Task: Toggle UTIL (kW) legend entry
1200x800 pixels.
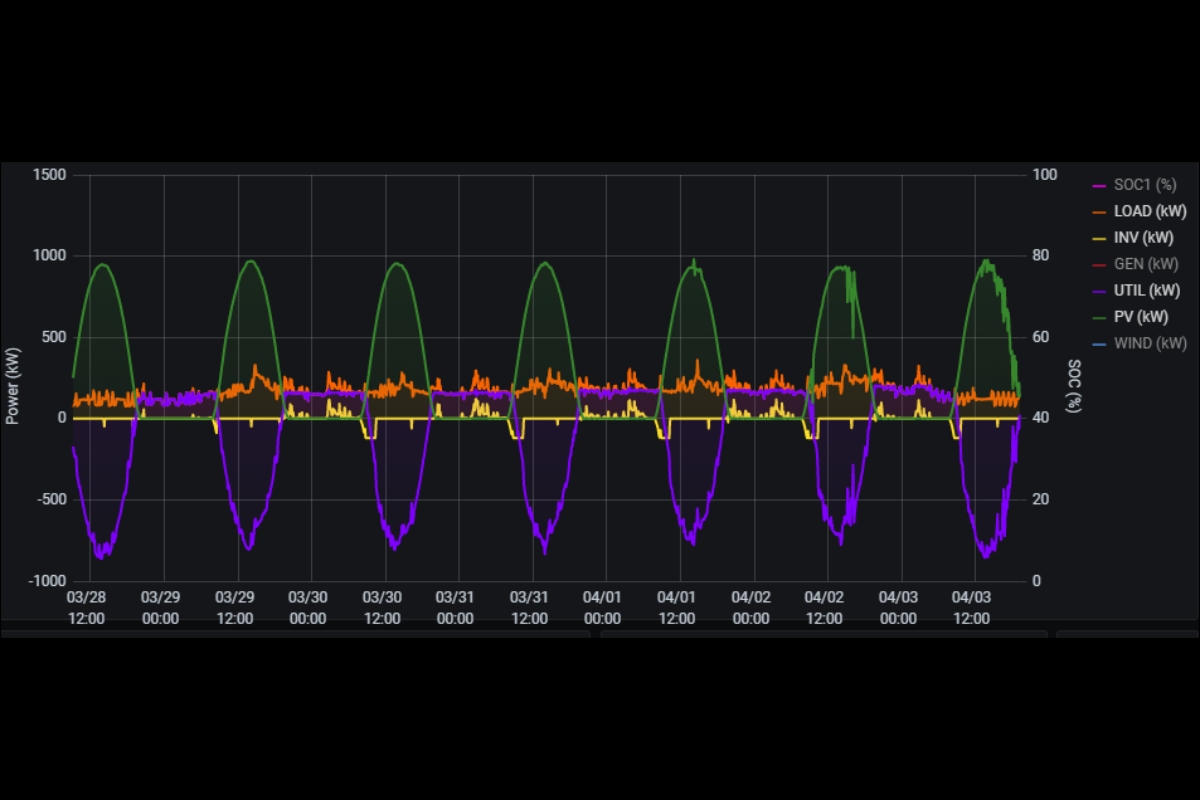Action: click(x=1146, y=291)
